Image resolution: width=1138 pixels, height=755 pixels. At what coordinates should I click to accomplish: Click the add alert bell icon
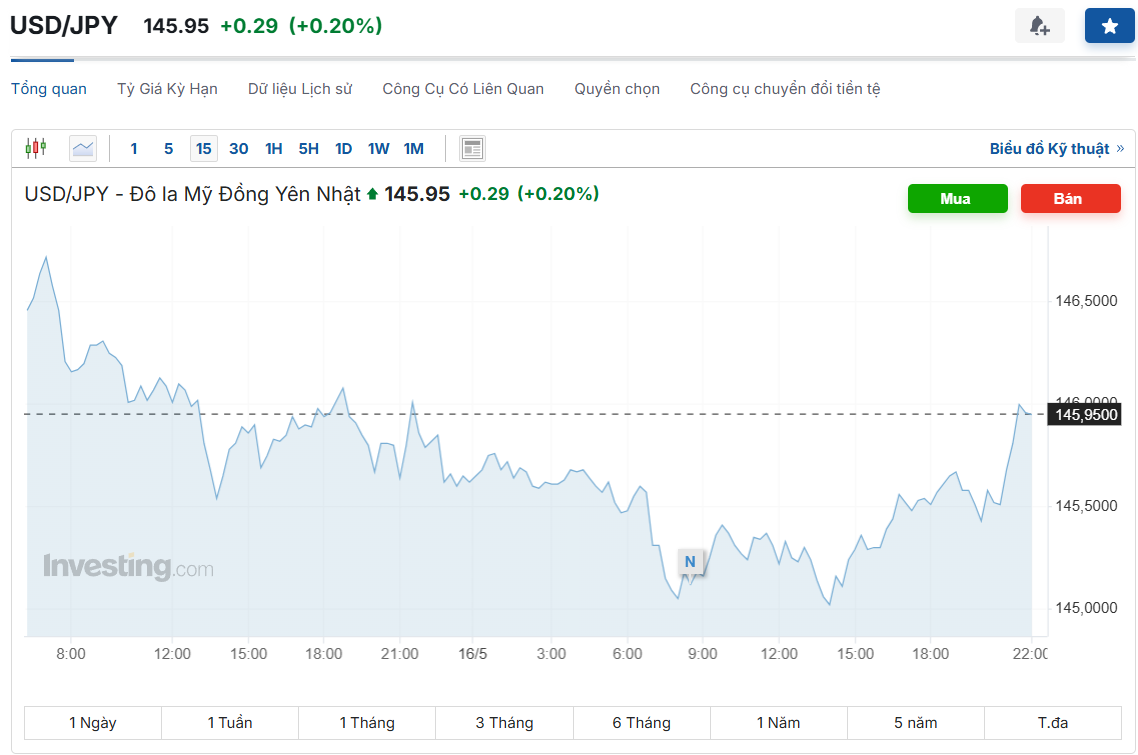click(1040, 26)
